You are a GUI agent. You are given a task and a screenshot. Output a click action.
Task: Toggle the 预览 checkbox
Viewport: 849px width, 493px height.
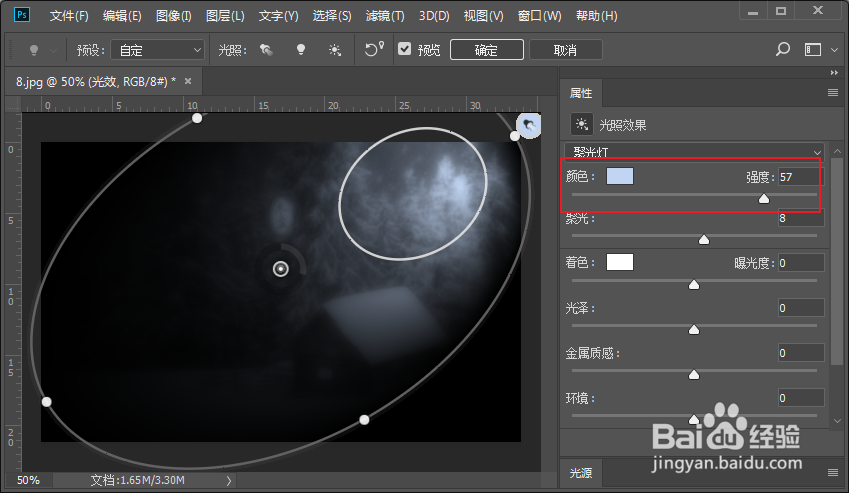(404, 49)
